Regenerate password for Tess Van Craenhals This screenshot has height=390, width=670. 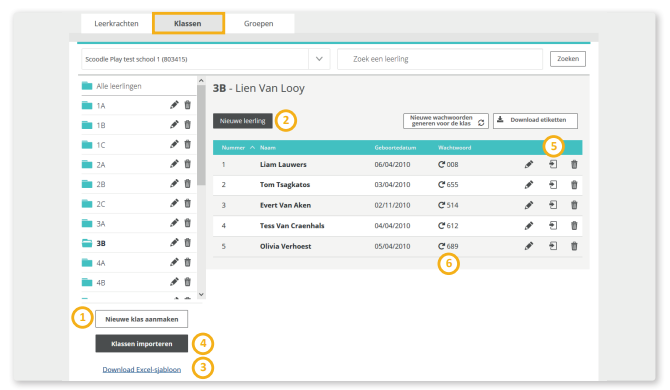(441, 226)
